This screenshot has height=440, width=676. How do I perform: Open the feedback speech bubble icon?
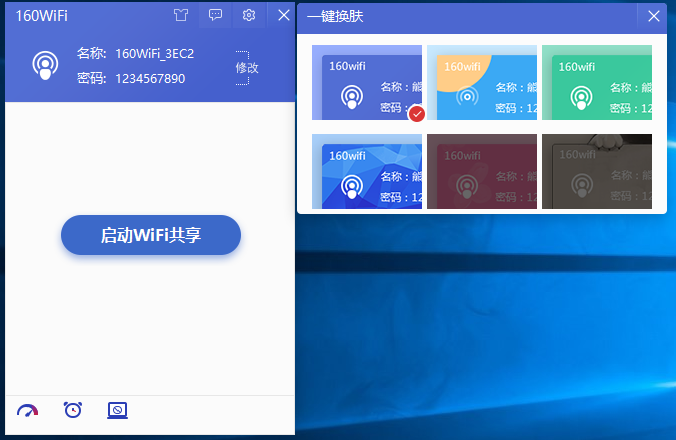pos(215,16)
